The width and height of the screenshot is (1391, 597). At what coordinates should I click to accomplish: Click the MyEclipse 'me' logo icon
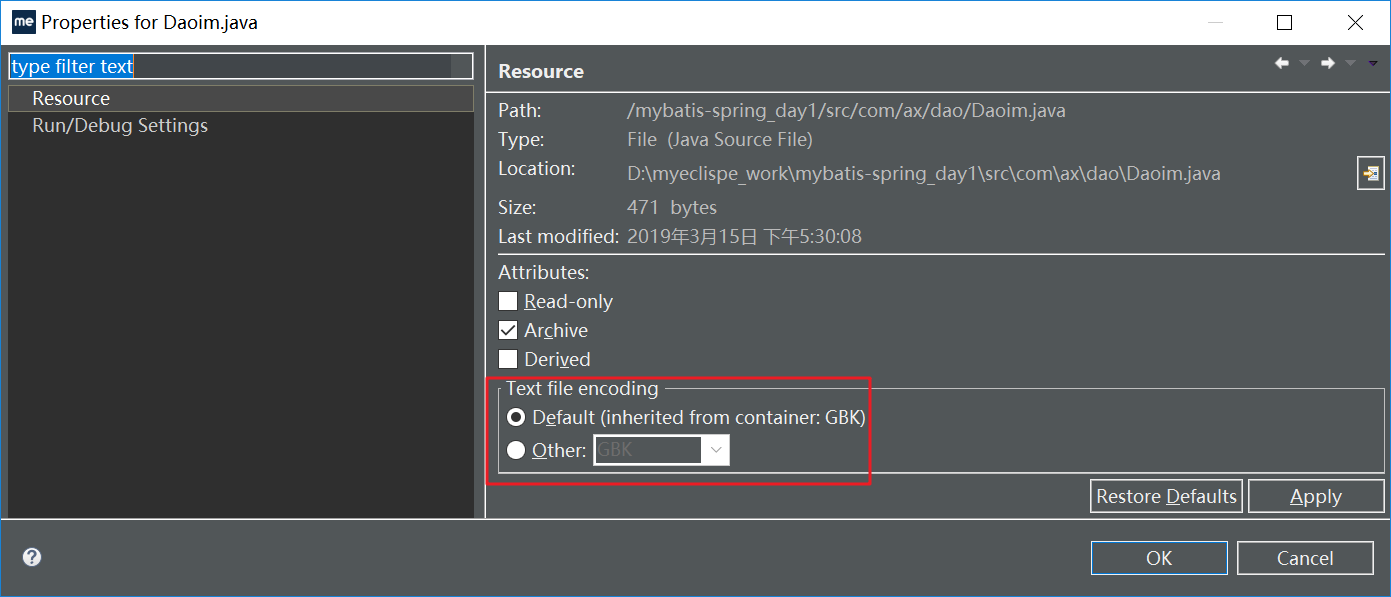23,22
